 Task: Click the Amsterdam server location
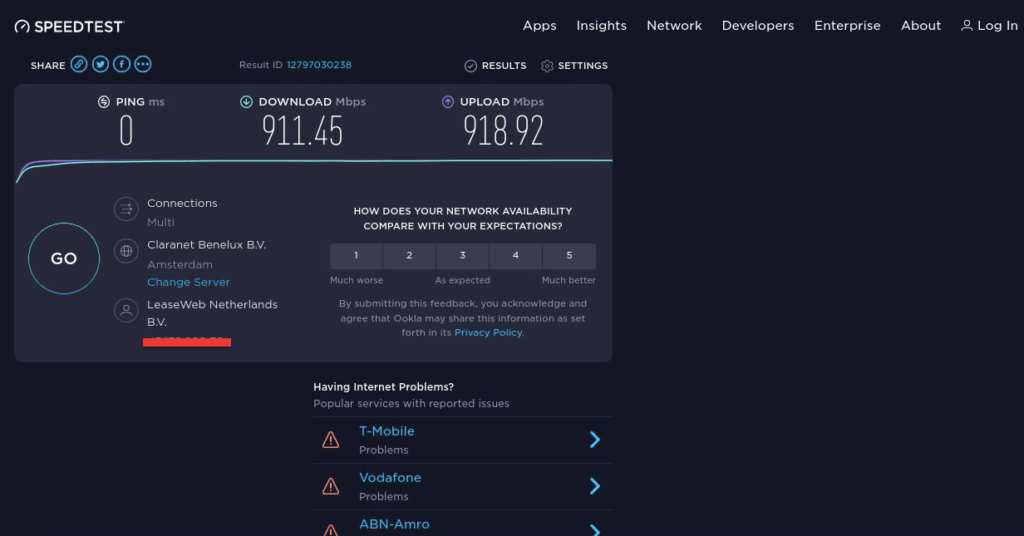(180, 264)
